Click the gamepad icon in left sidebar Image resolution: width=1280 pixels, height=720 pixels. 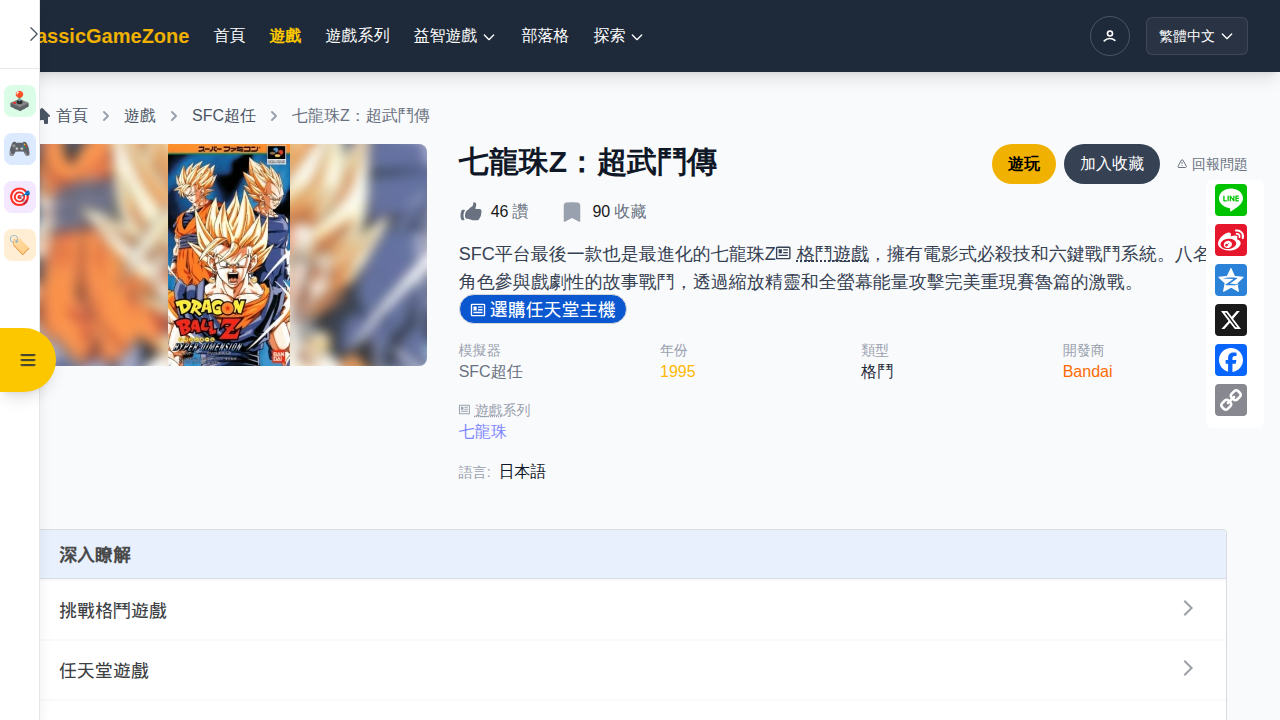[x=20, y=149]
